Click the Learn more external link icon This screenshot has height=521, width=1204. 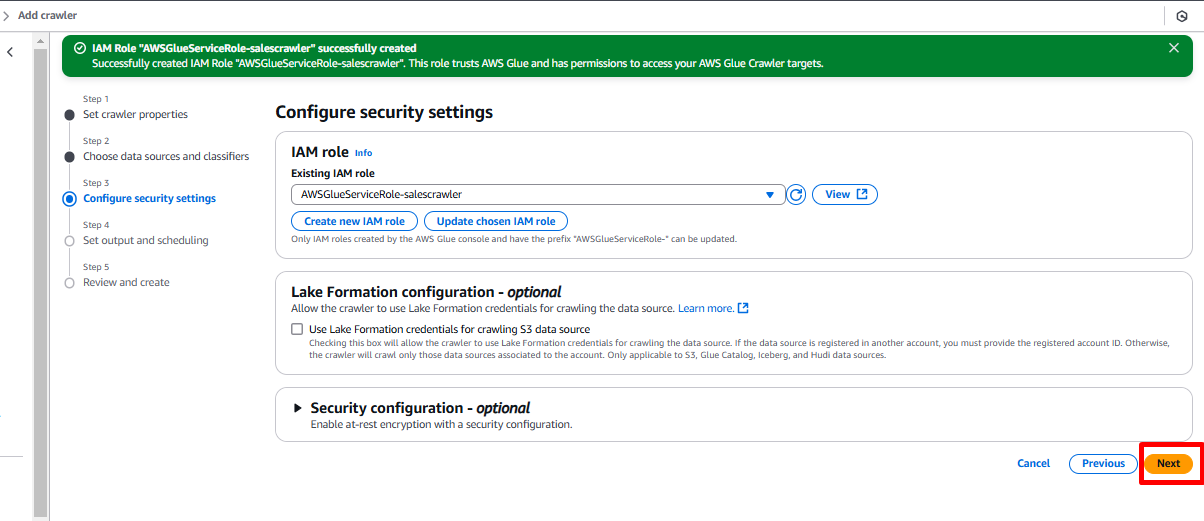pos(743,308)
